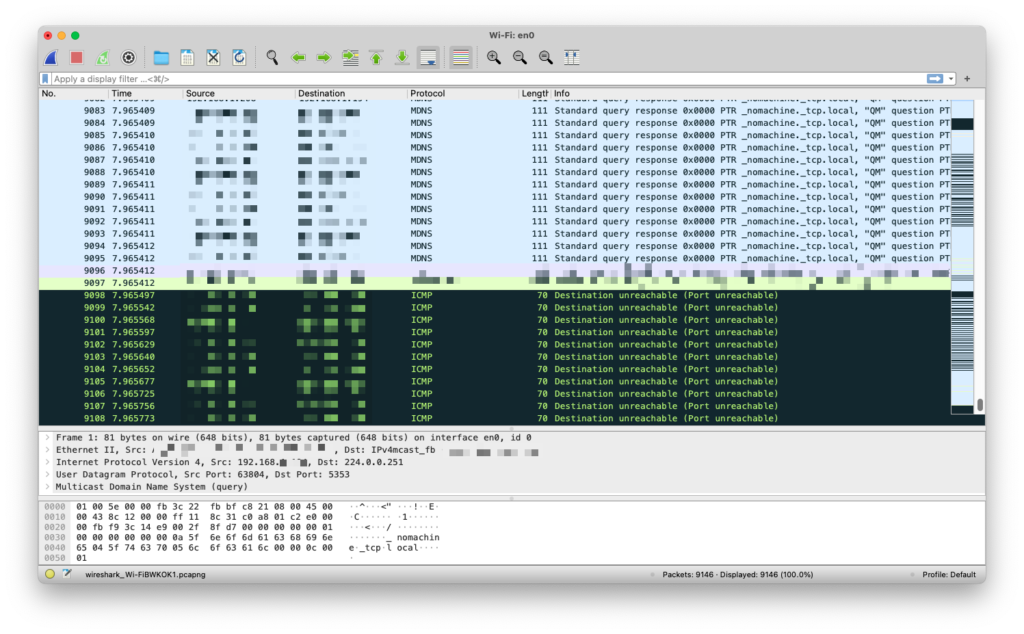Click ASCII text 'nomachin' in hex pane
This screenshot has height=634, width=1024.
pyautogui.click(x=418, y=538)
